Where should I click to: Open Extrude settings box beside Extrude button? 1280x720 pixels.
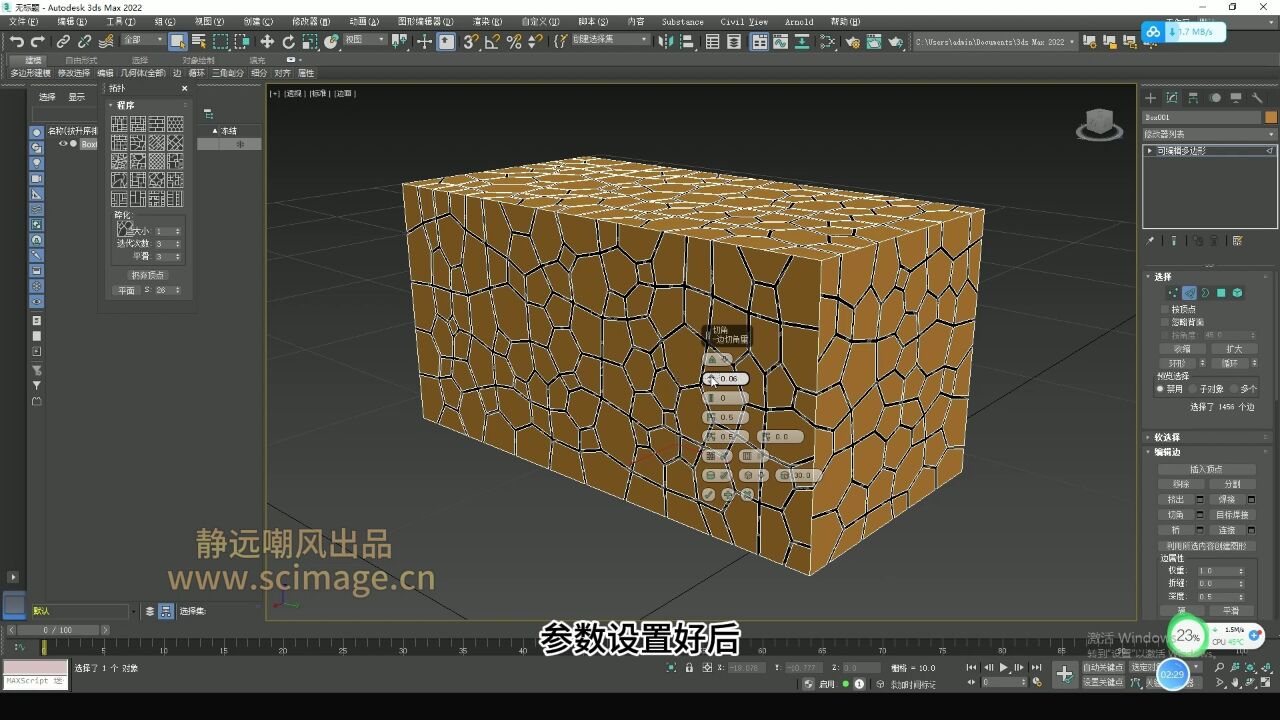1198,499
